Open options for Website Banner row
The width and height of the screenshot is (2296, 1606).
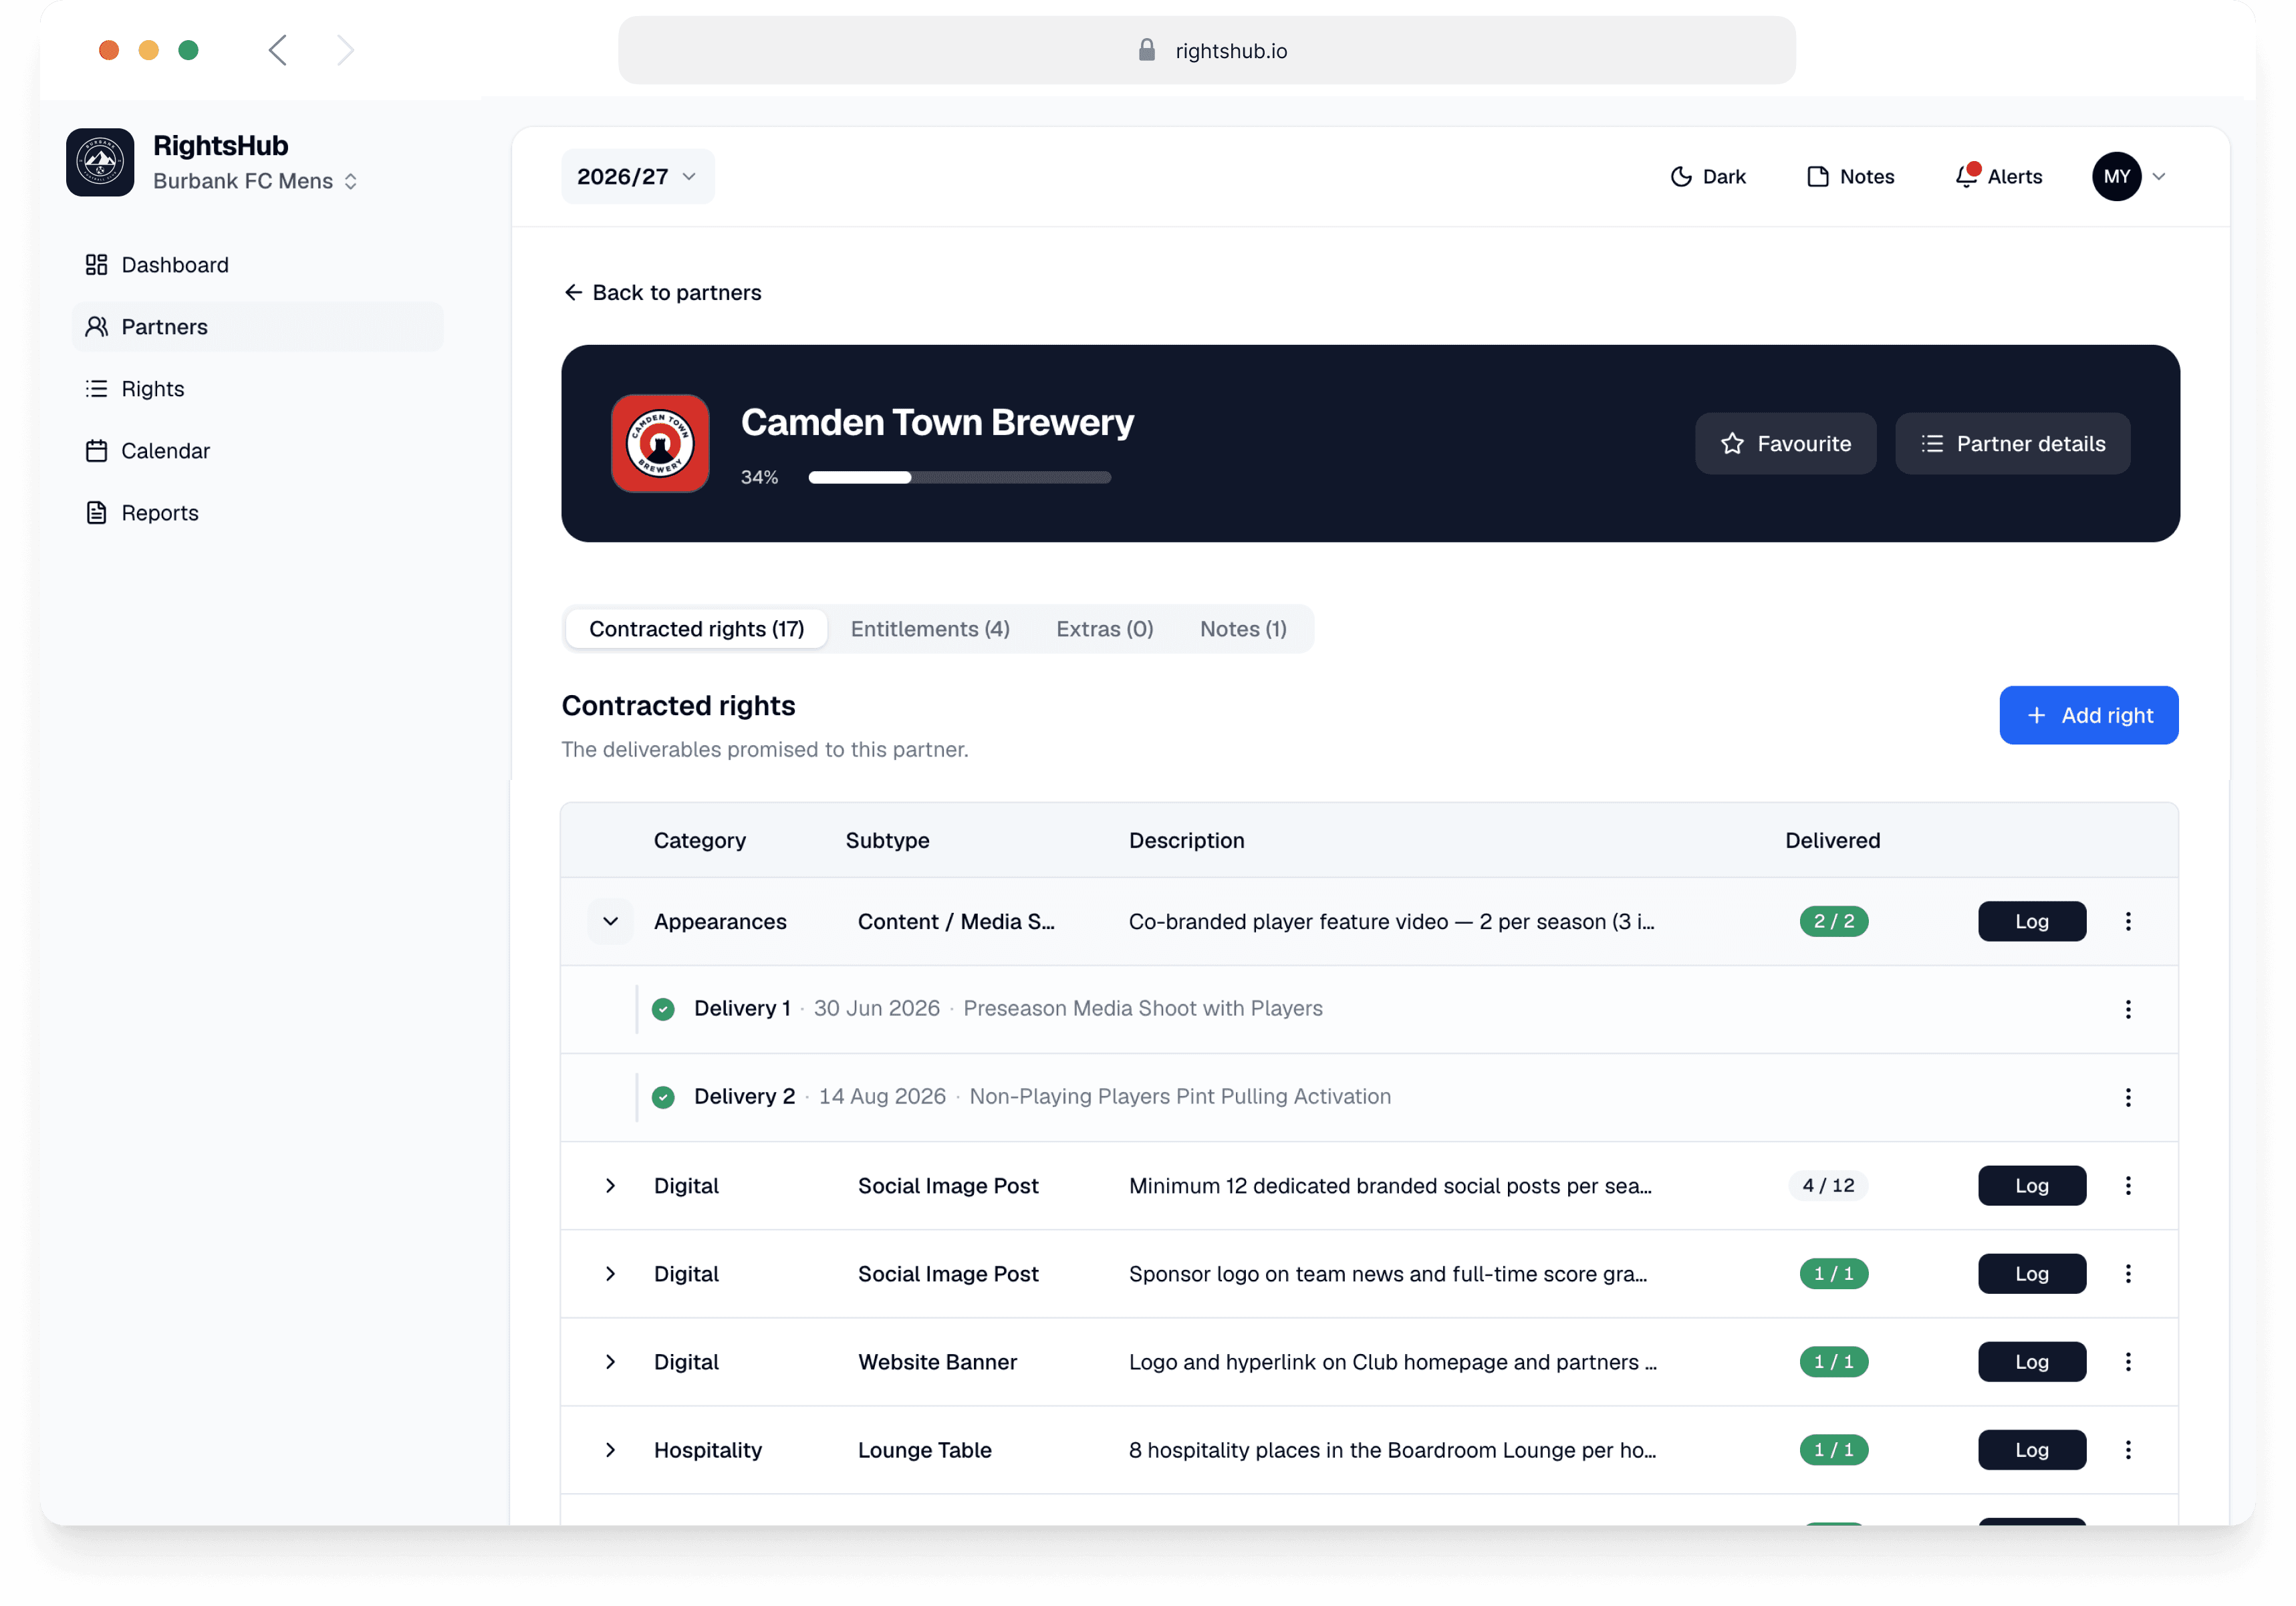coord(2128,1361)
